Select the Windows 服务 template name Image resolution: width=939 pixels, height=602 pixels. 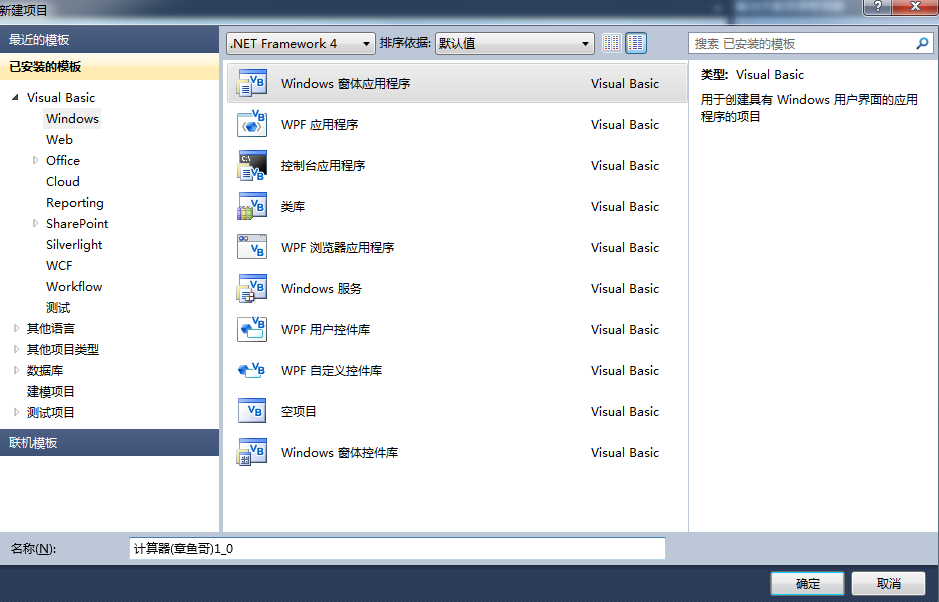[322, 289]
